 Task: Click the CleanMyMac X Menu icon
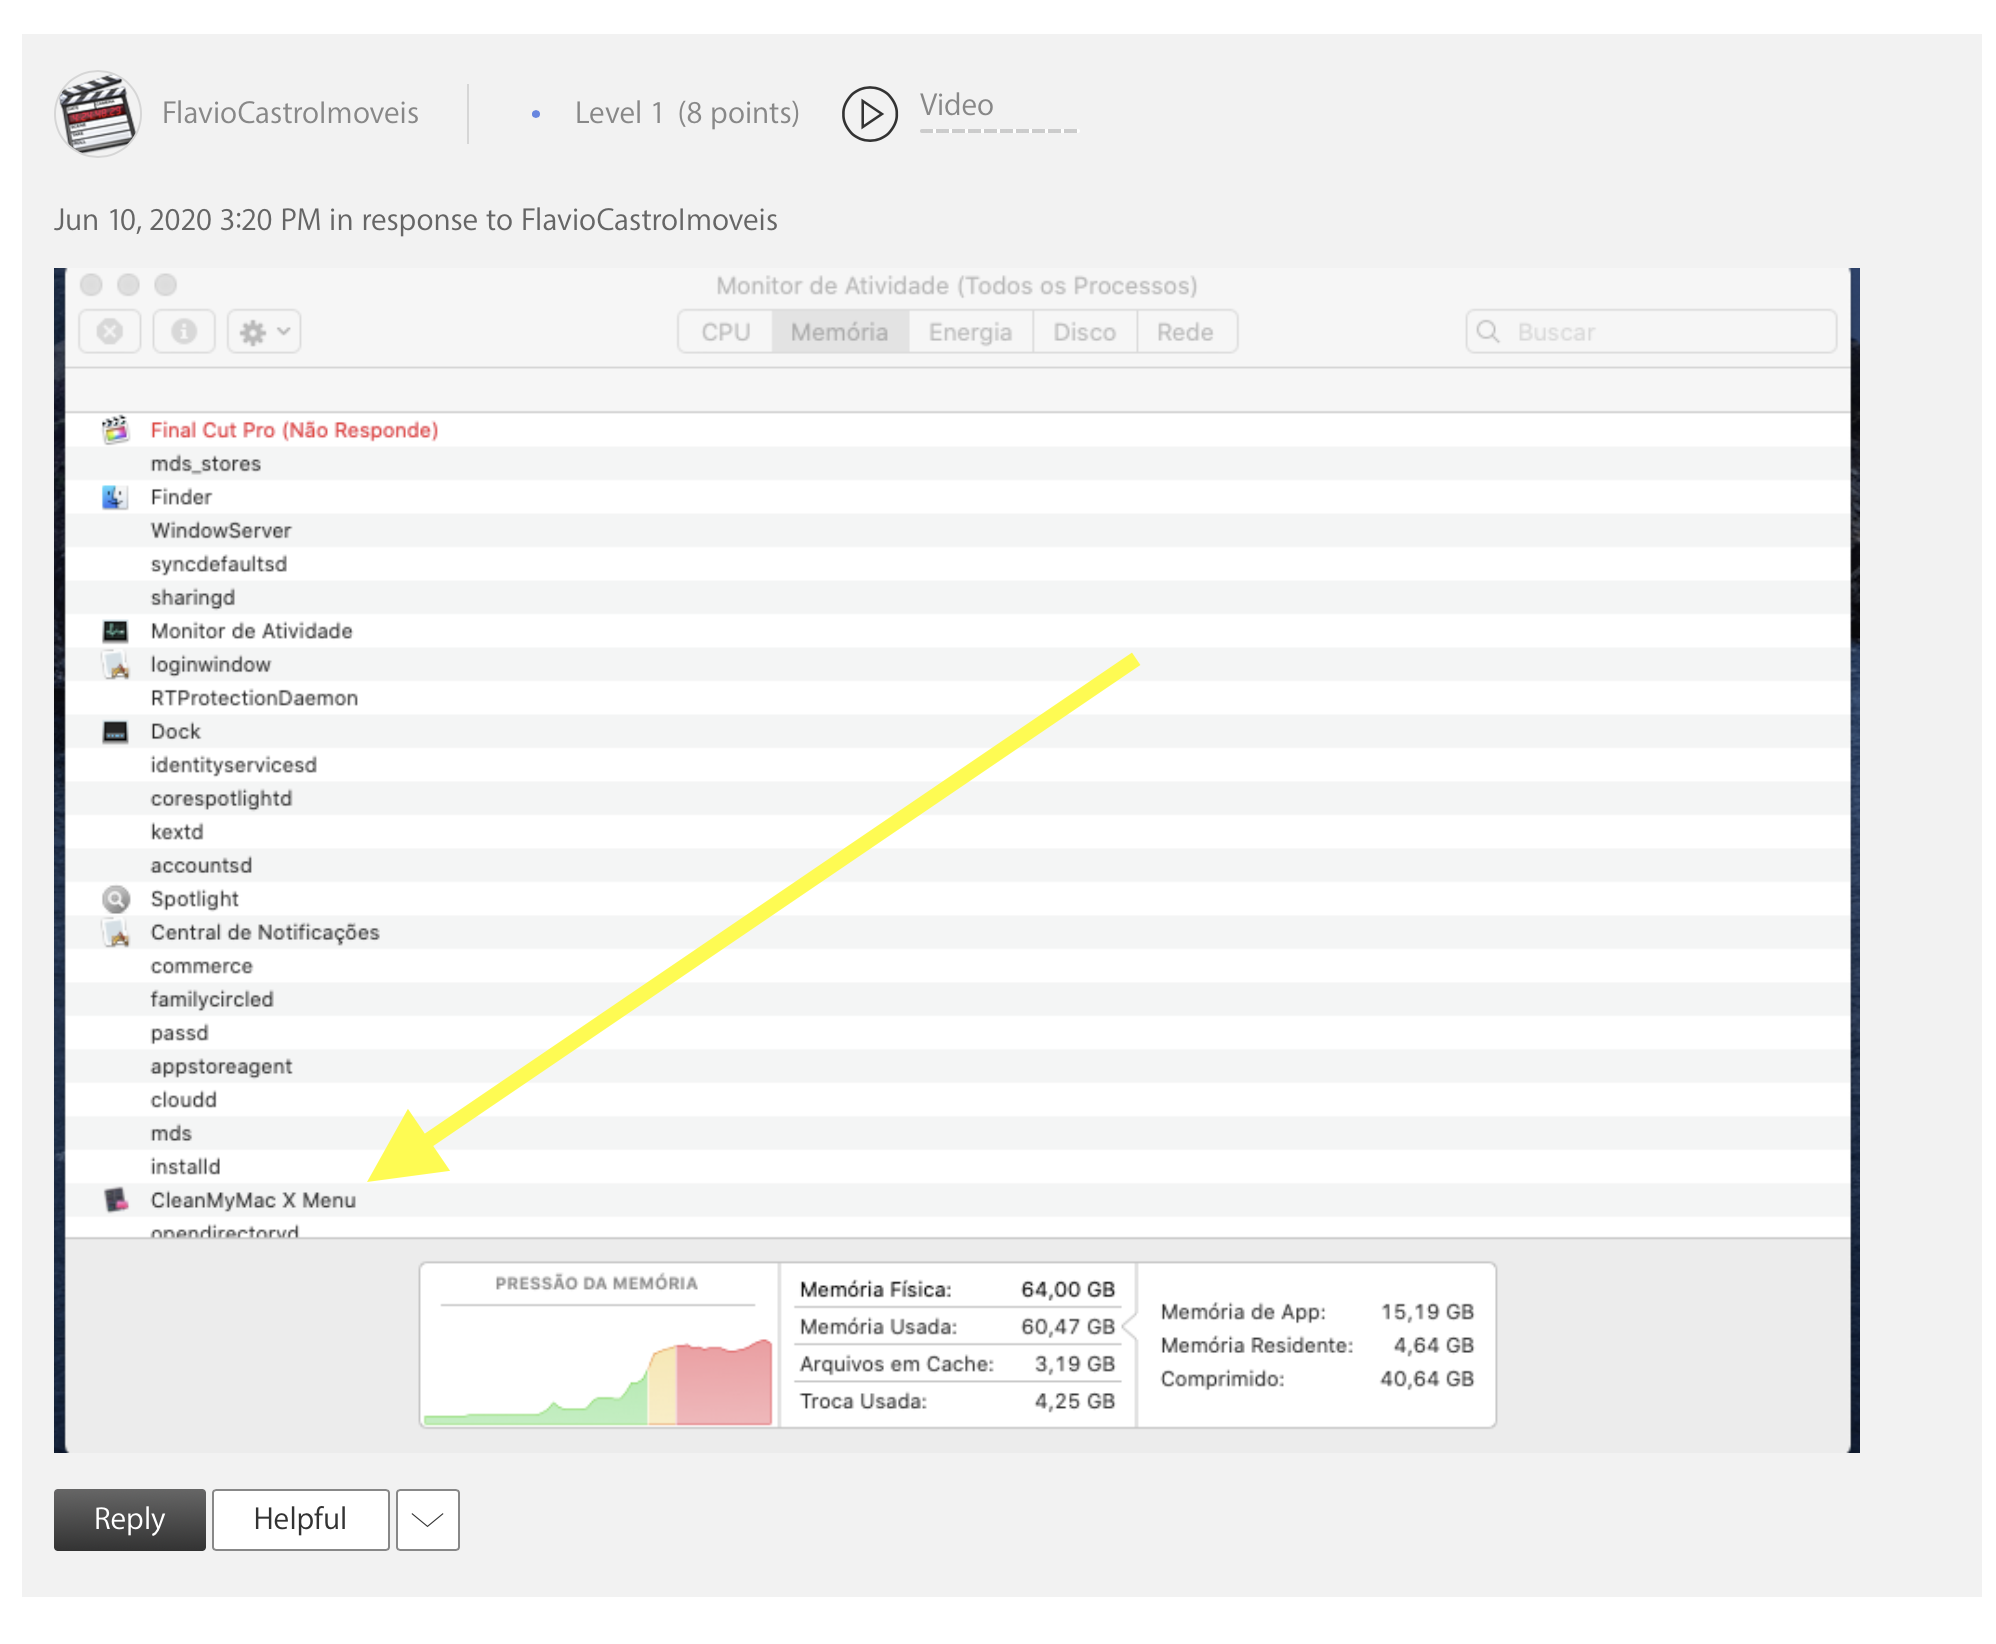tap(116, 1200)
